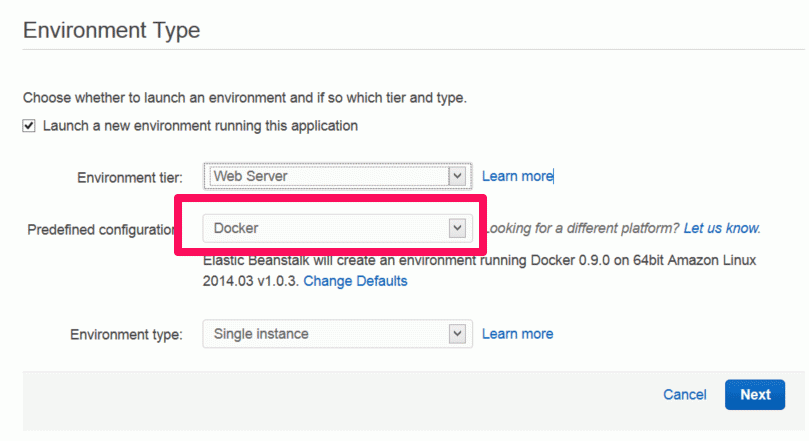Click Learn more beside Environment tier
Viewport: 809px width, 441px height.
click(x=517, y=176)
